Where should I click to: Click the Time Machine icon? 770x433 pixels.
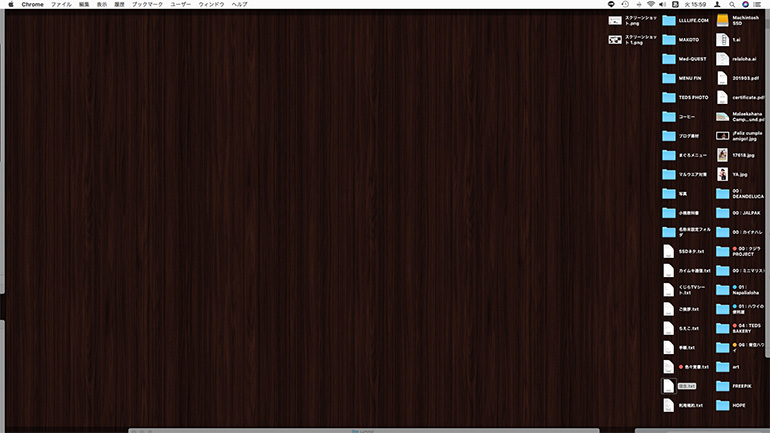(x=625, y=4)
